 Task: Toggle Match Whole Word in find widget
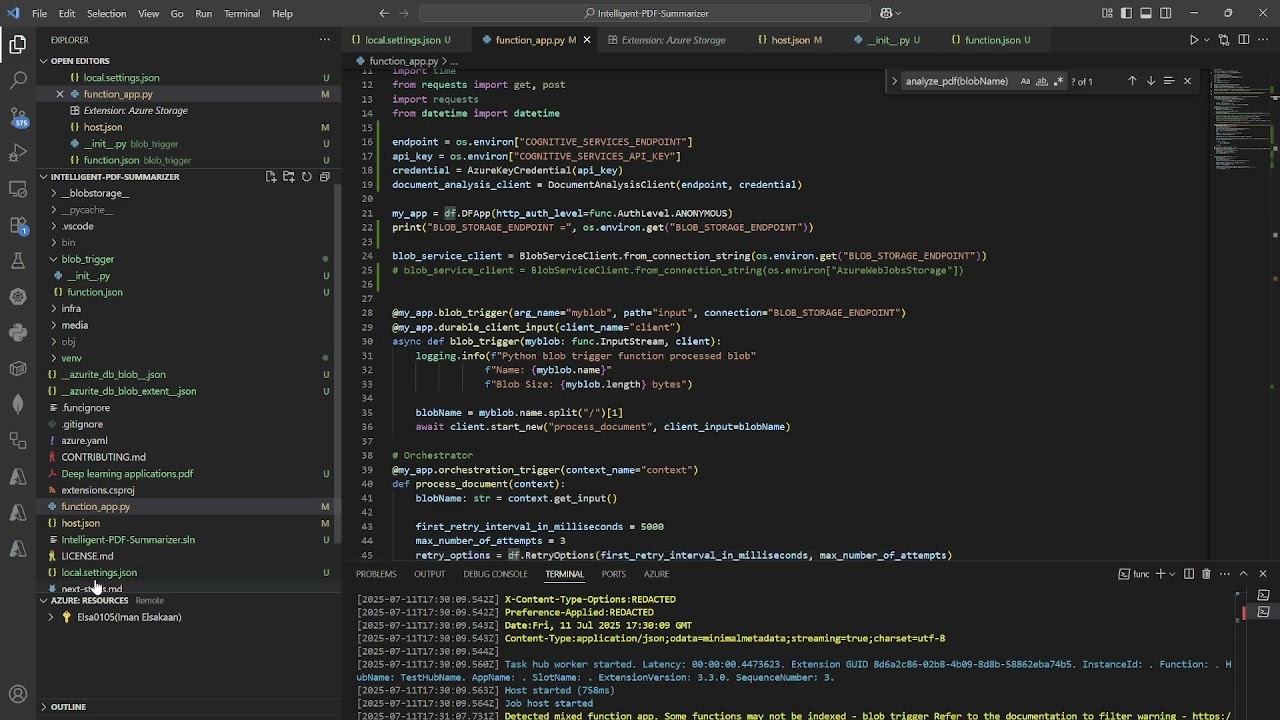[1041, 81]
